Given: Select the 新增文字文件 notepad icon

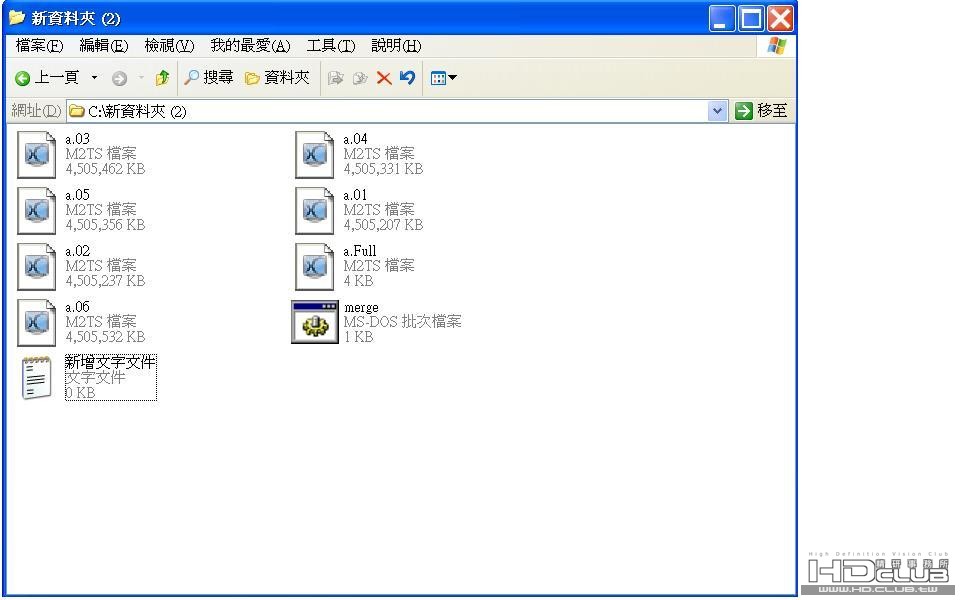Looking at the screenshot, I should click(37, 378).
